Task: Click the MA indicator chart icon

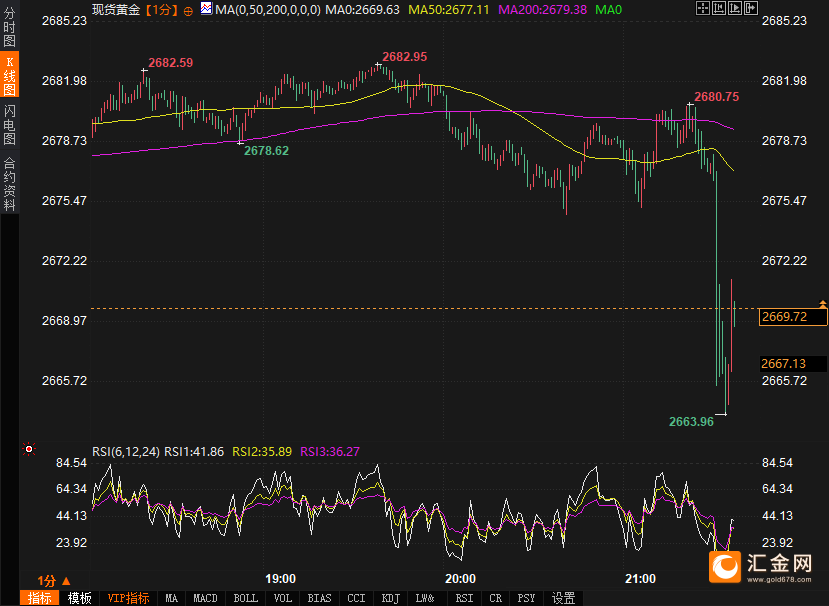Action: 206,9
